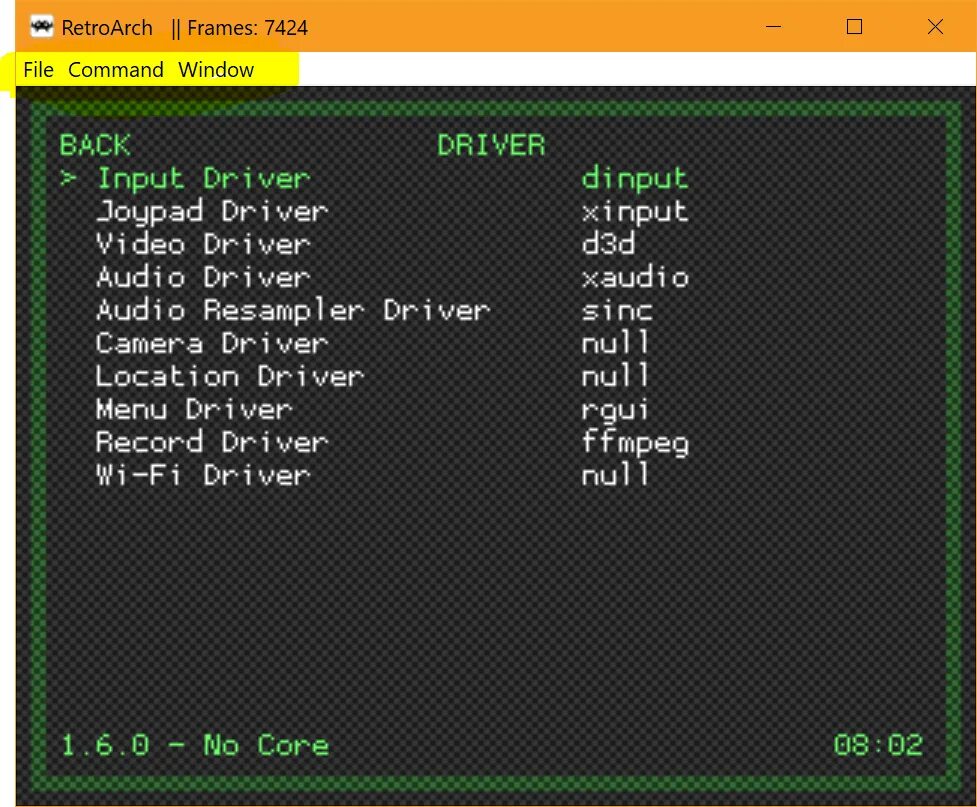The width and height of the screenshot is (977, 807).
Task: Select the Menu Driver entry
Action: click(x=194, y=409)
